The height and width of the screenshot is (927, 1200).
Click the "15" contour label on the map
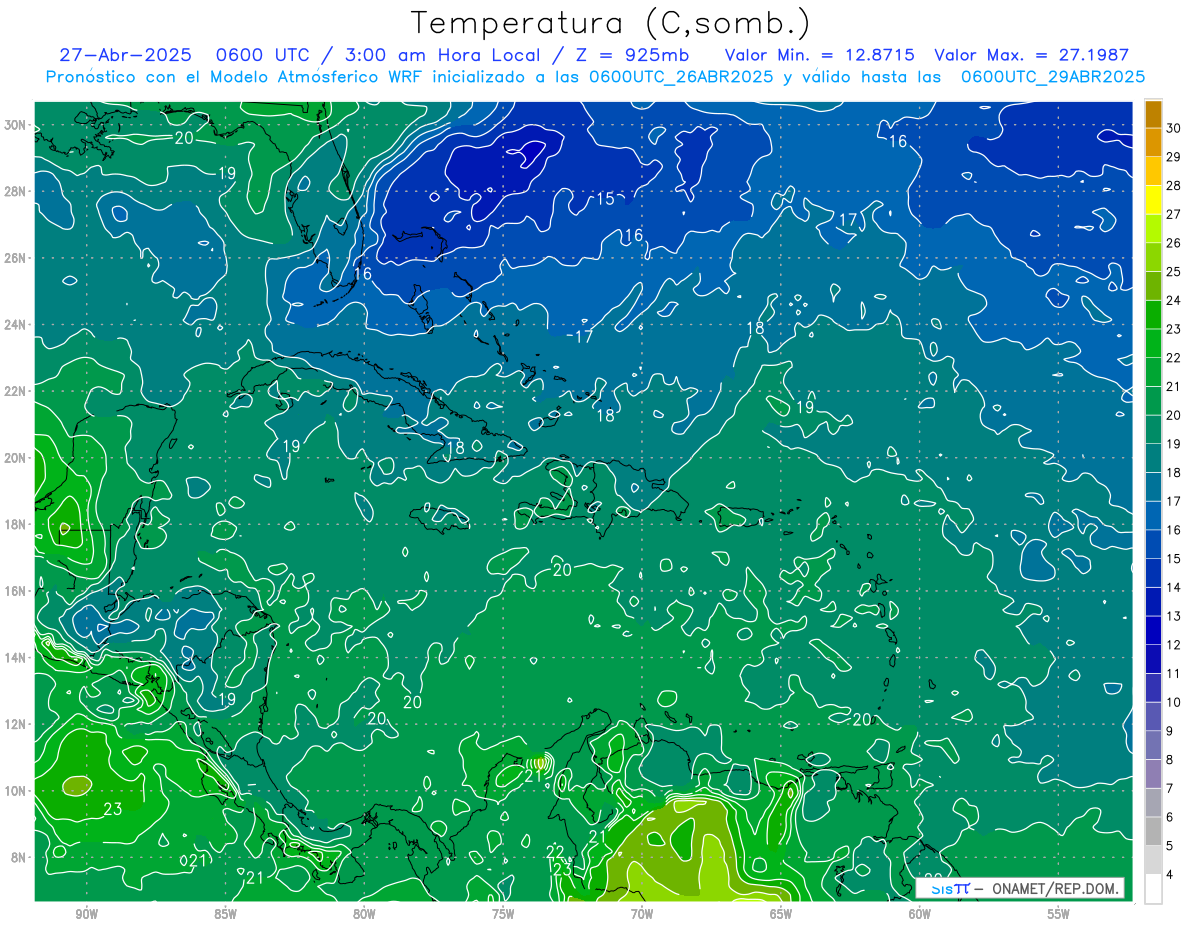click(x=605, y=198)
